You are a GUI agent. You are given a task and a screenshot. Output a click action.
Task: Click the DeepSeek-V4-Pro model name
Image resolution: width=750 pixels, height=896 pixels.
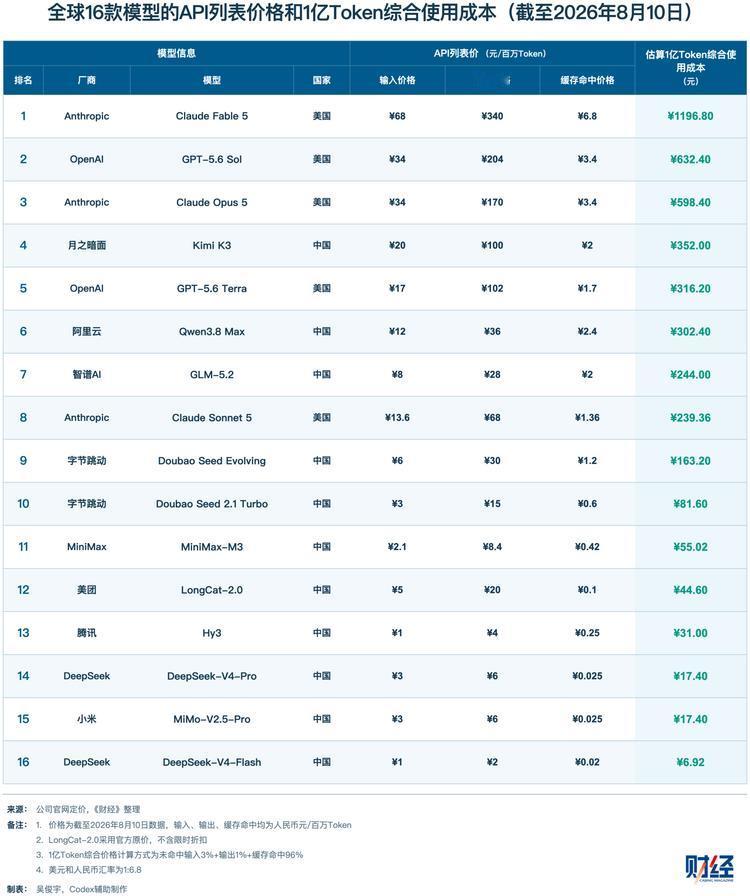coord(212,676)
